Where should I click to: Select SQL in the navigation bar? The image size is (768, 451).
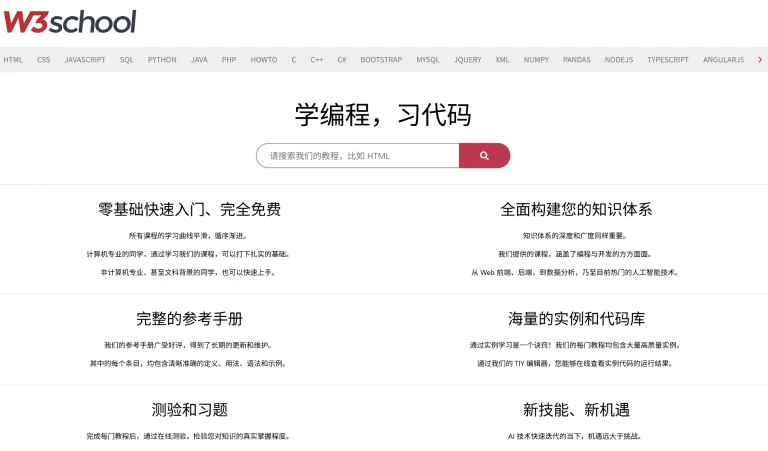127,60
